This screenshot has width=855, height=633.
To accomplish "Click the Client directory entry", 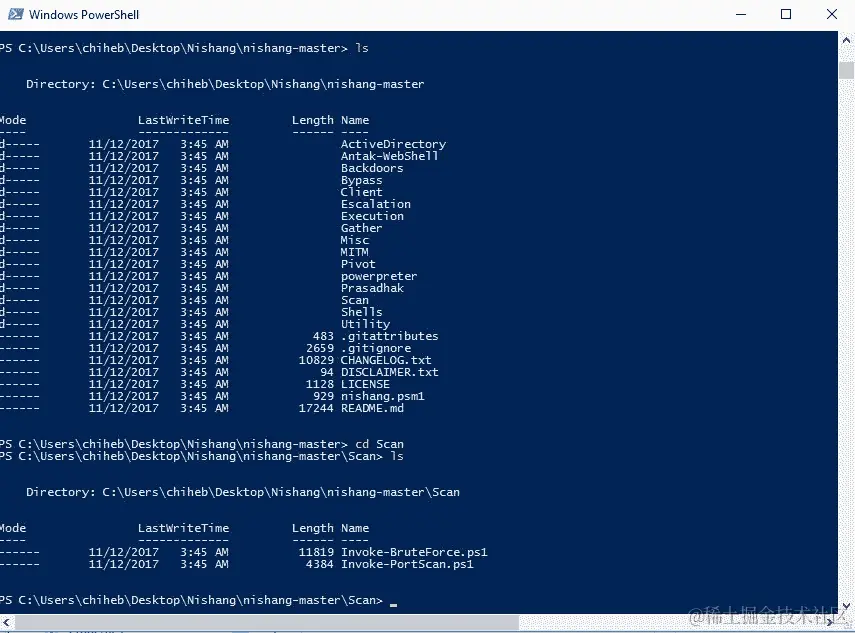I will pos(362,192).
